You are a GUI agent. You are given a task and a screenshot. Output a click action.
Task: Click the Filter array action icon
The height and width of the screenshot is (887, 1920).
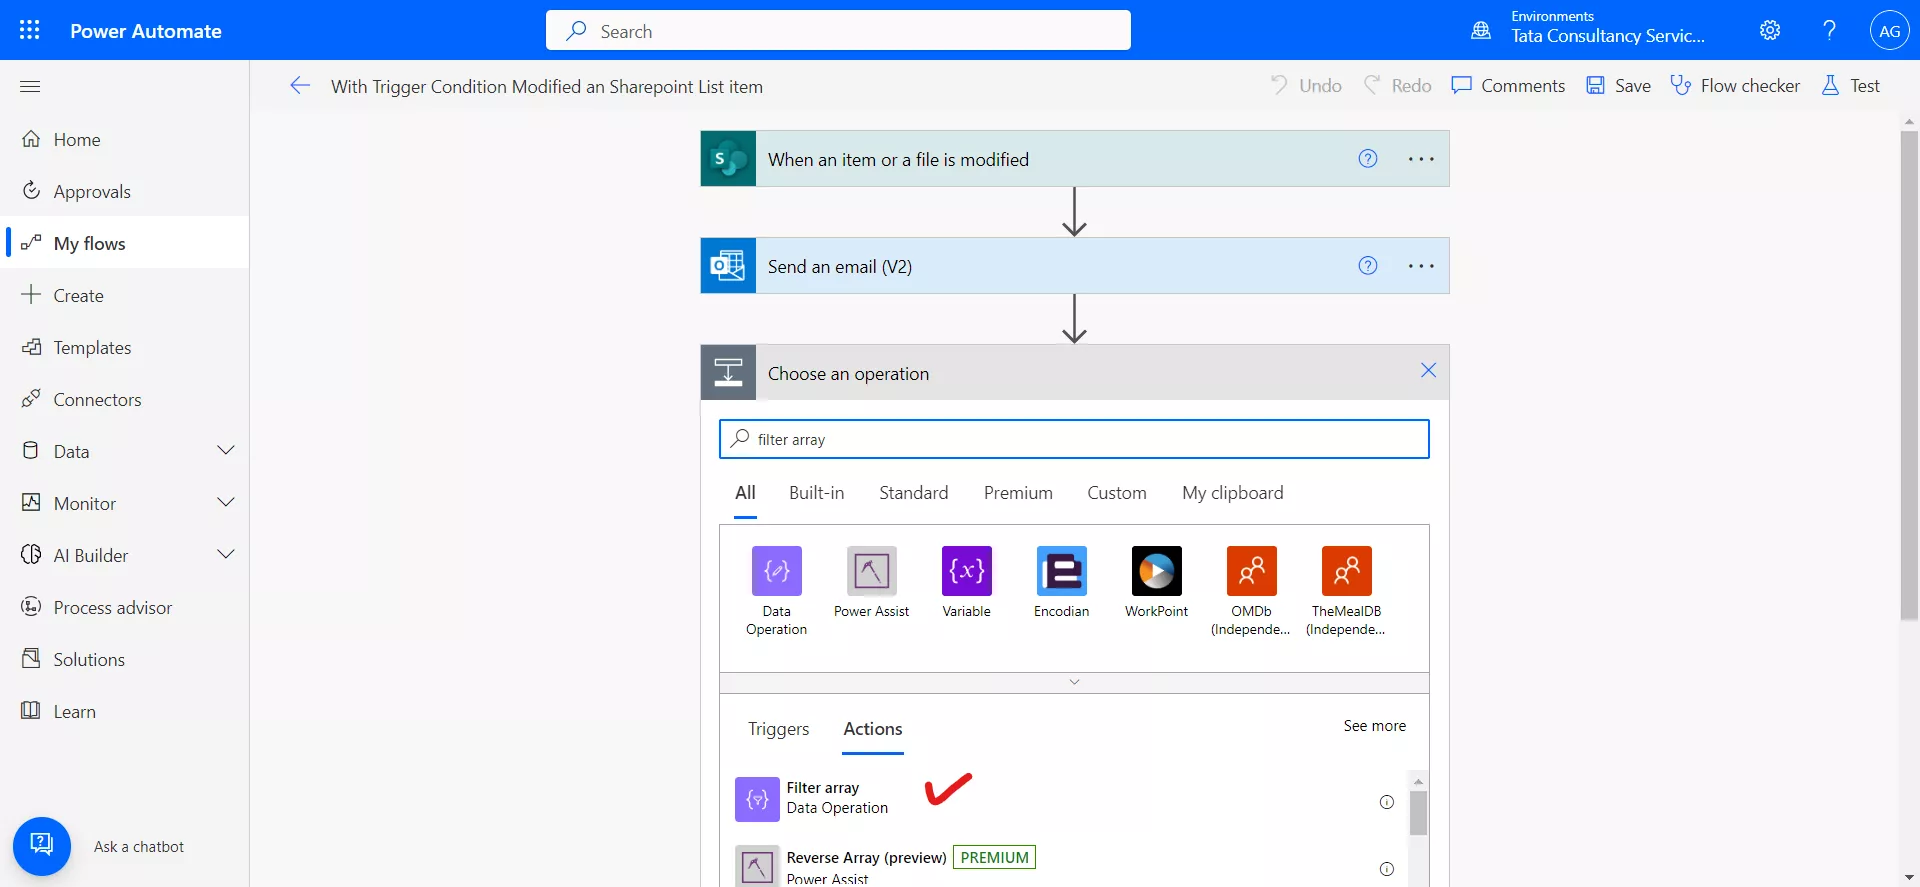coord(757,799)
